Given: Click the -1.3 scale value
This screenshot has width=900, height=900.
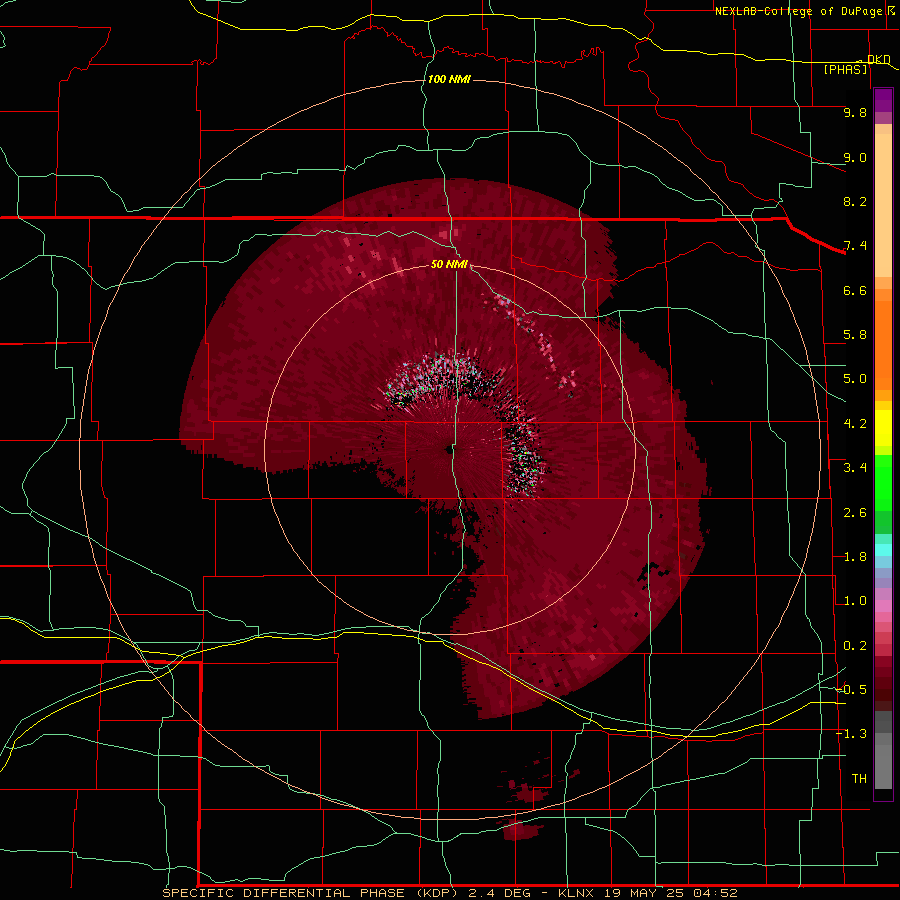Looking at the screenshot, I should point(852,734).
